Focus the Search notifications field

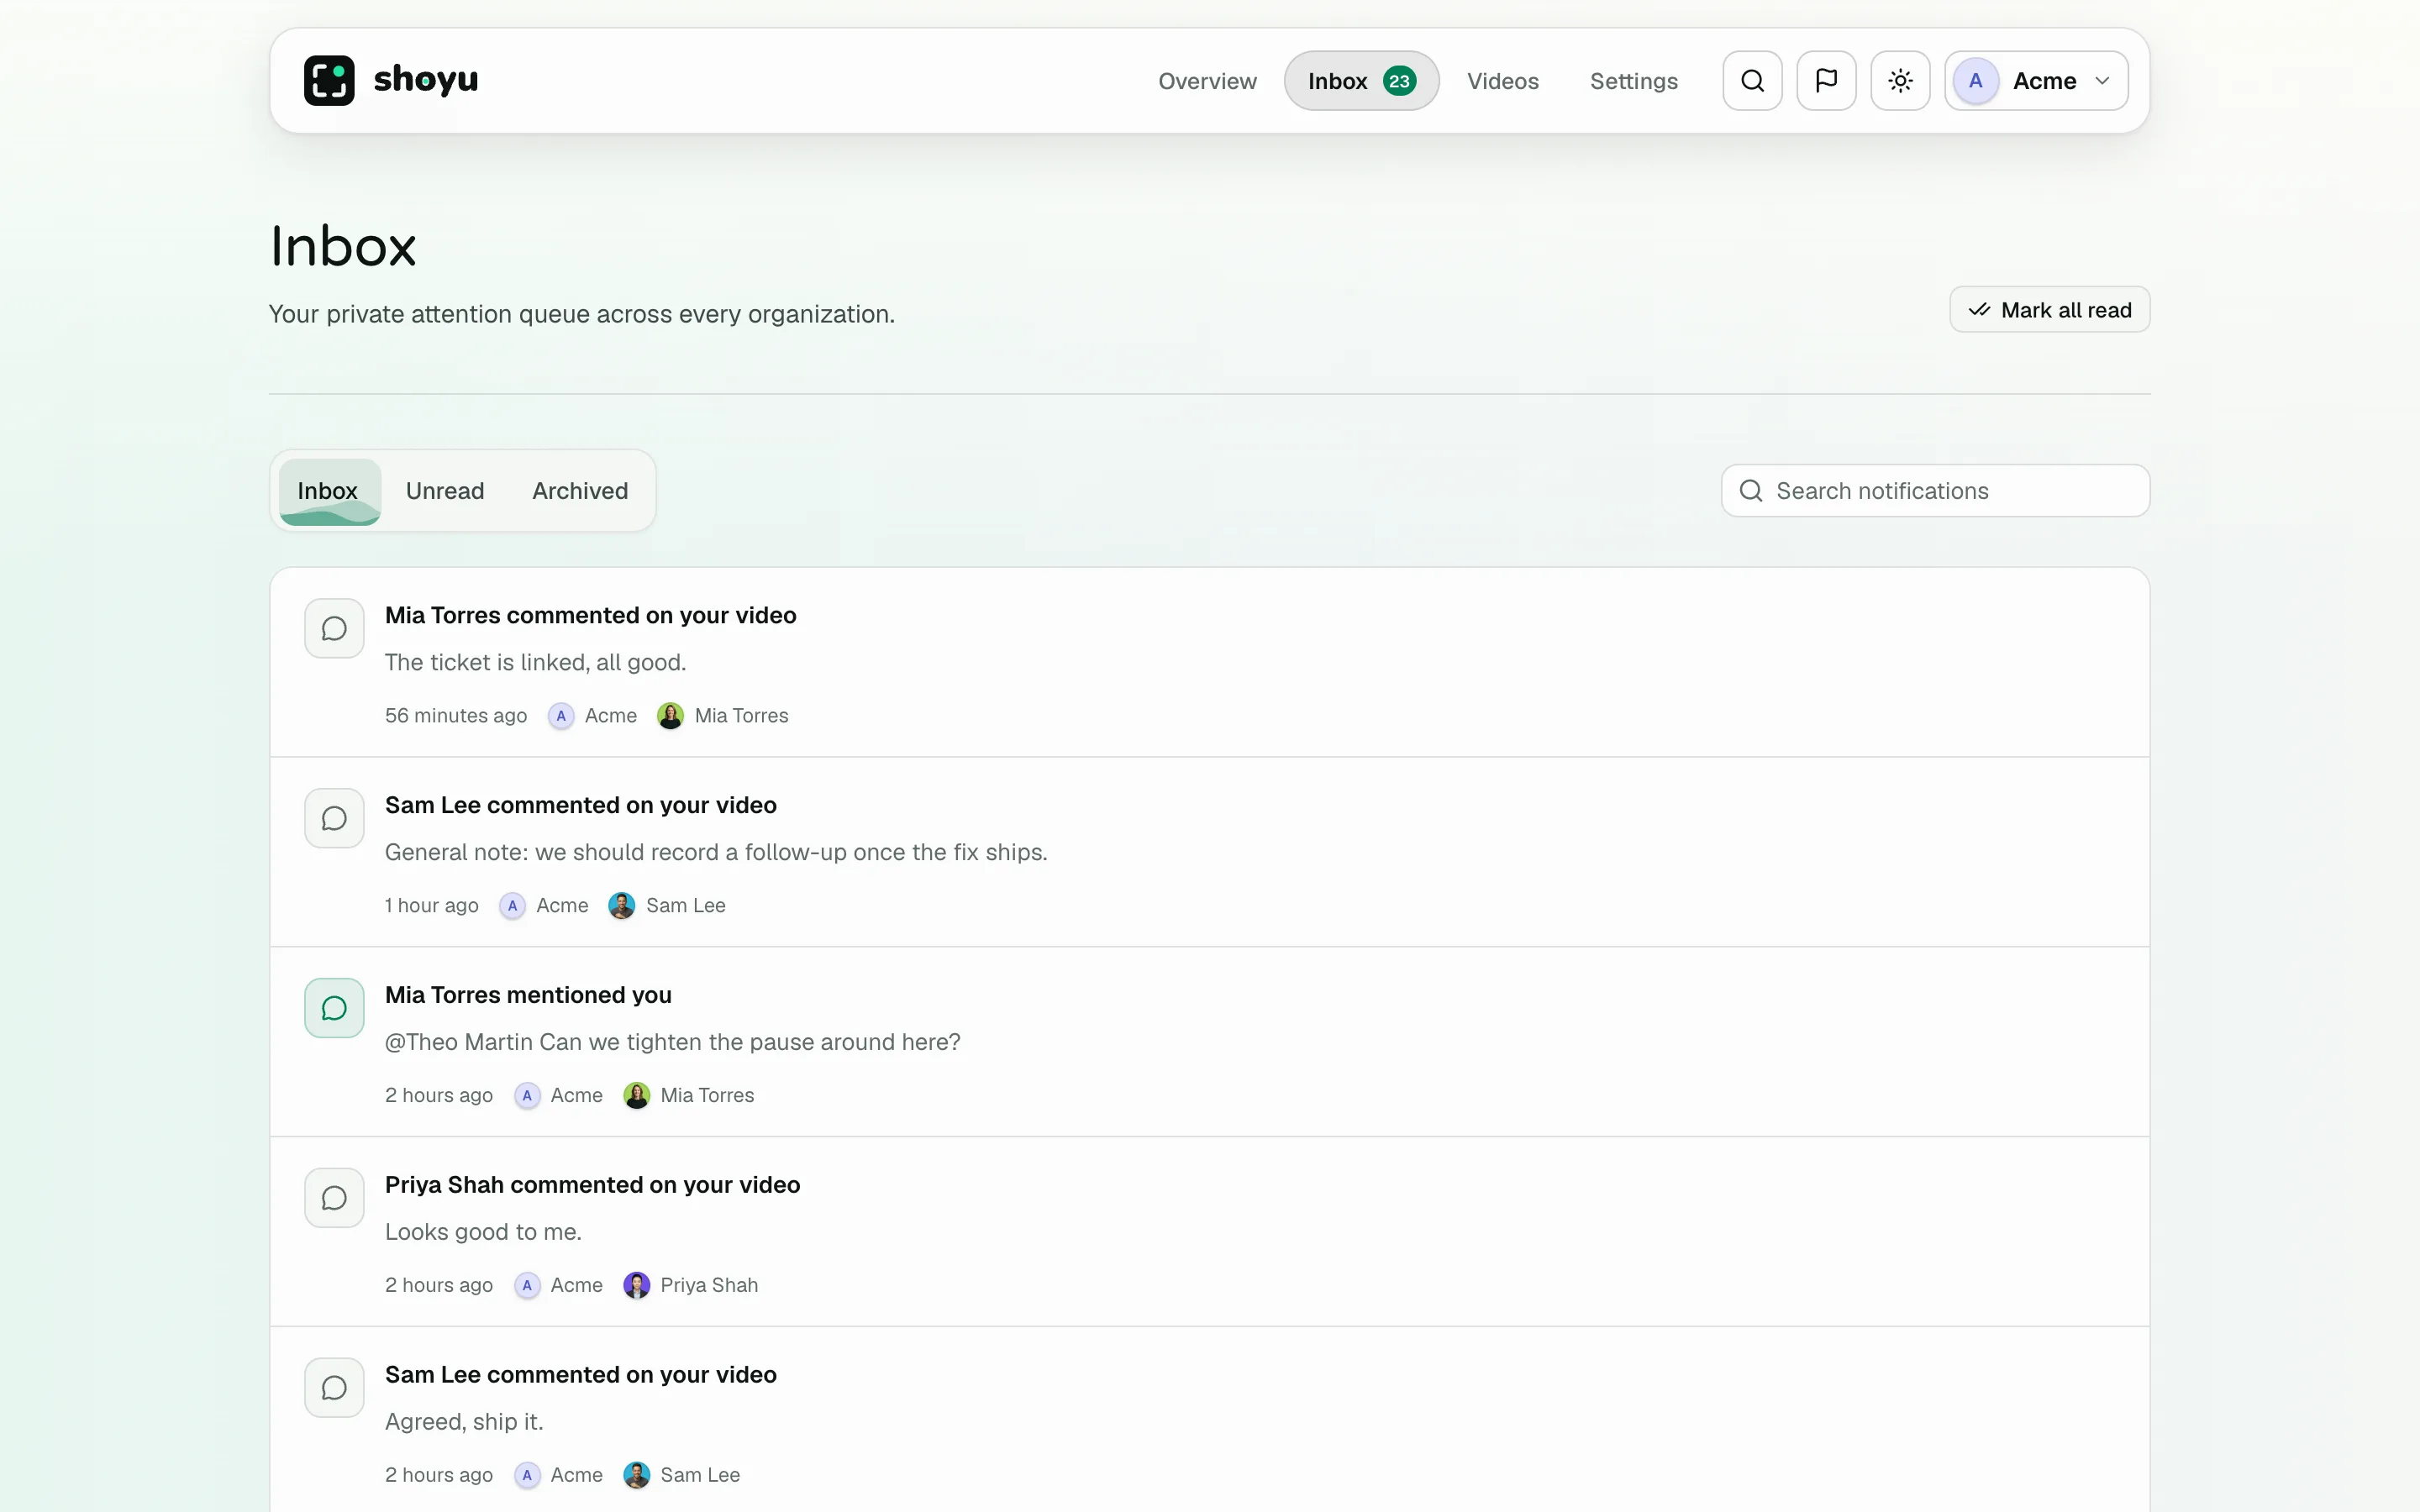1935,491
